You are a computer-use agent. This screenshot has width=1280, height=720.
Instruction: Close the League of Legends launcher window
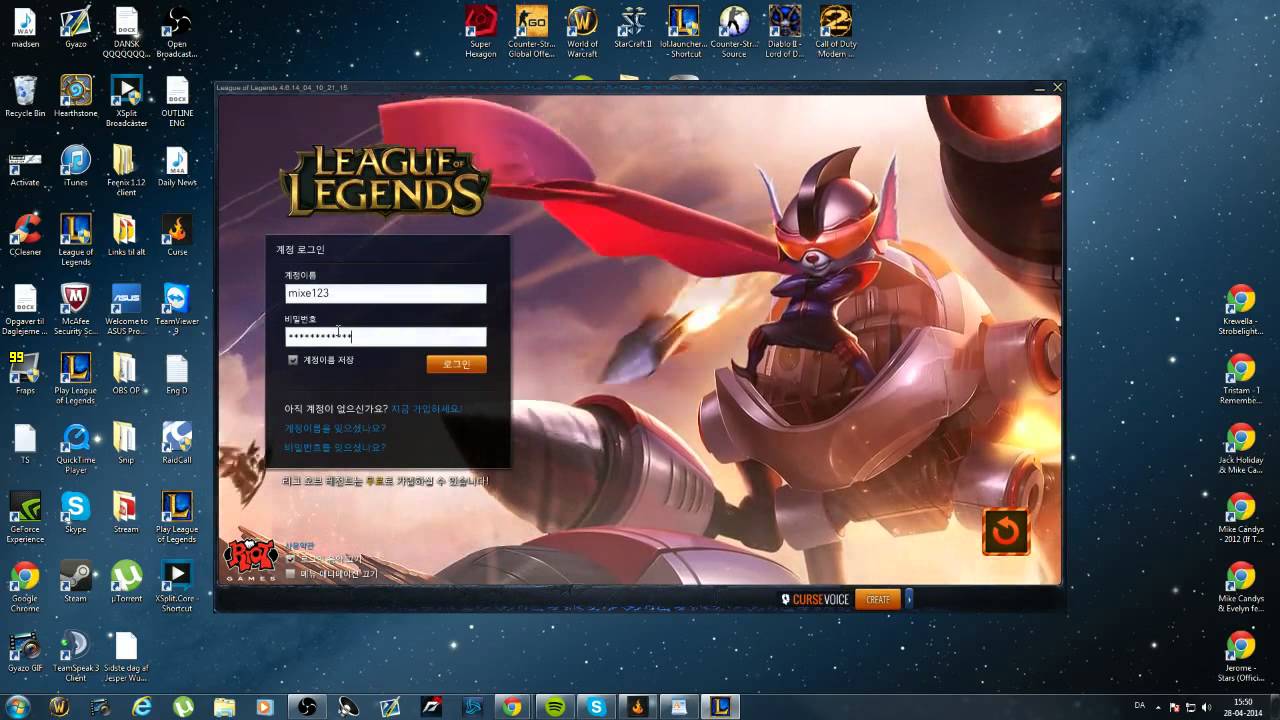click(x=1057, y=88)
